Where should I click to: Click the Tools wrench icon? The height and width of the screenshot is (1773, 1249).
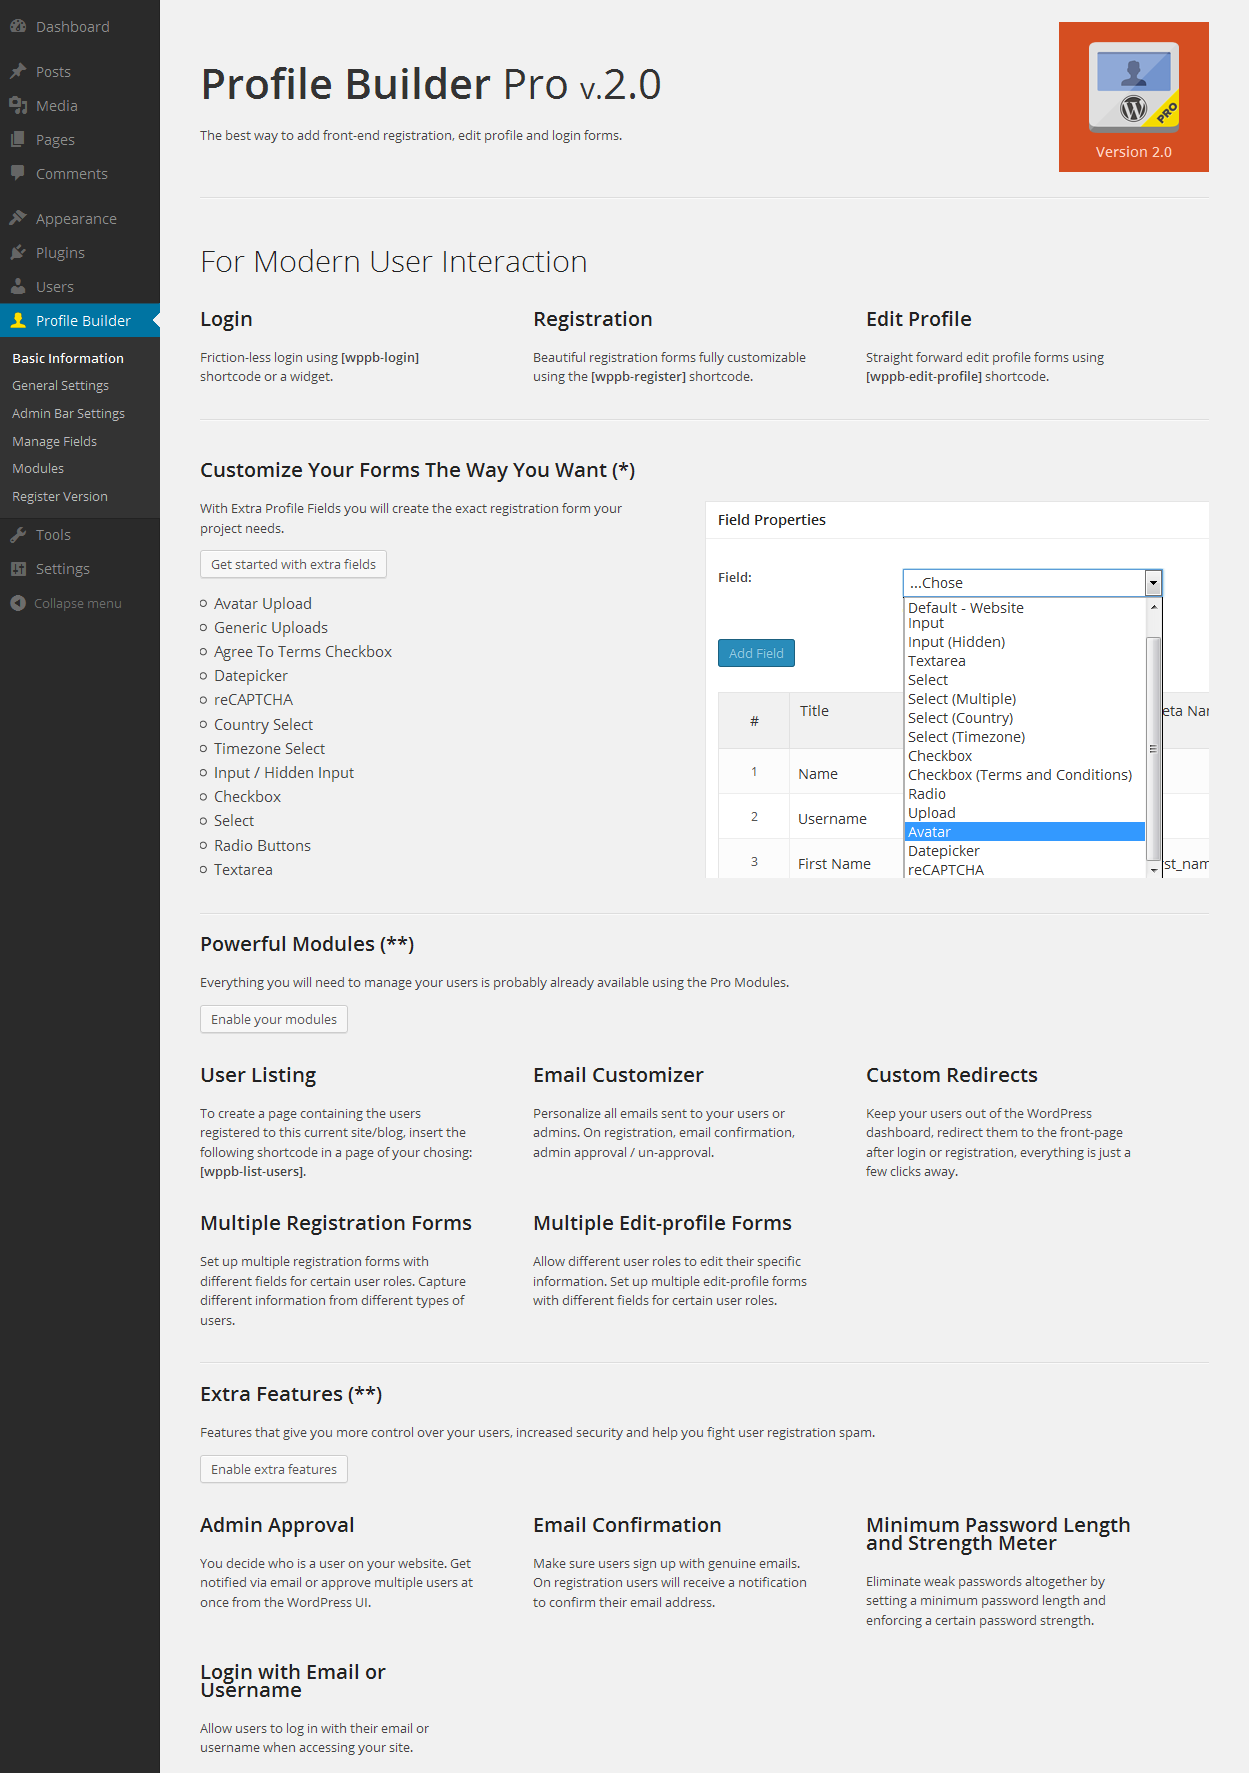click(x=18, y=534)
